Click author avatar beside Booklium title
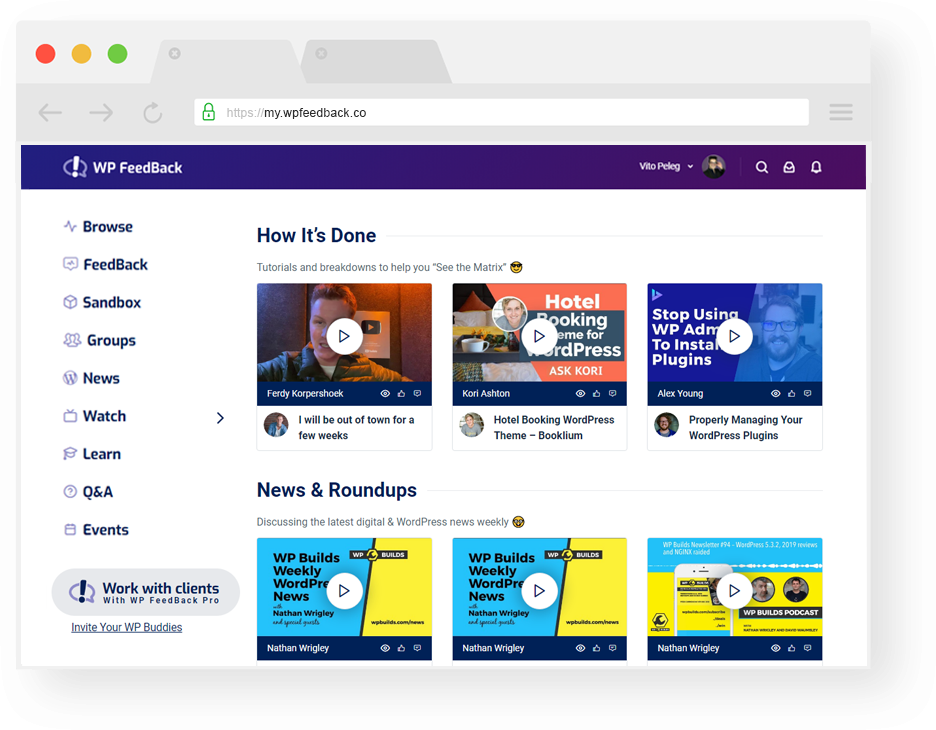Viewport: 936px width, 730px height. coord(472,425)
